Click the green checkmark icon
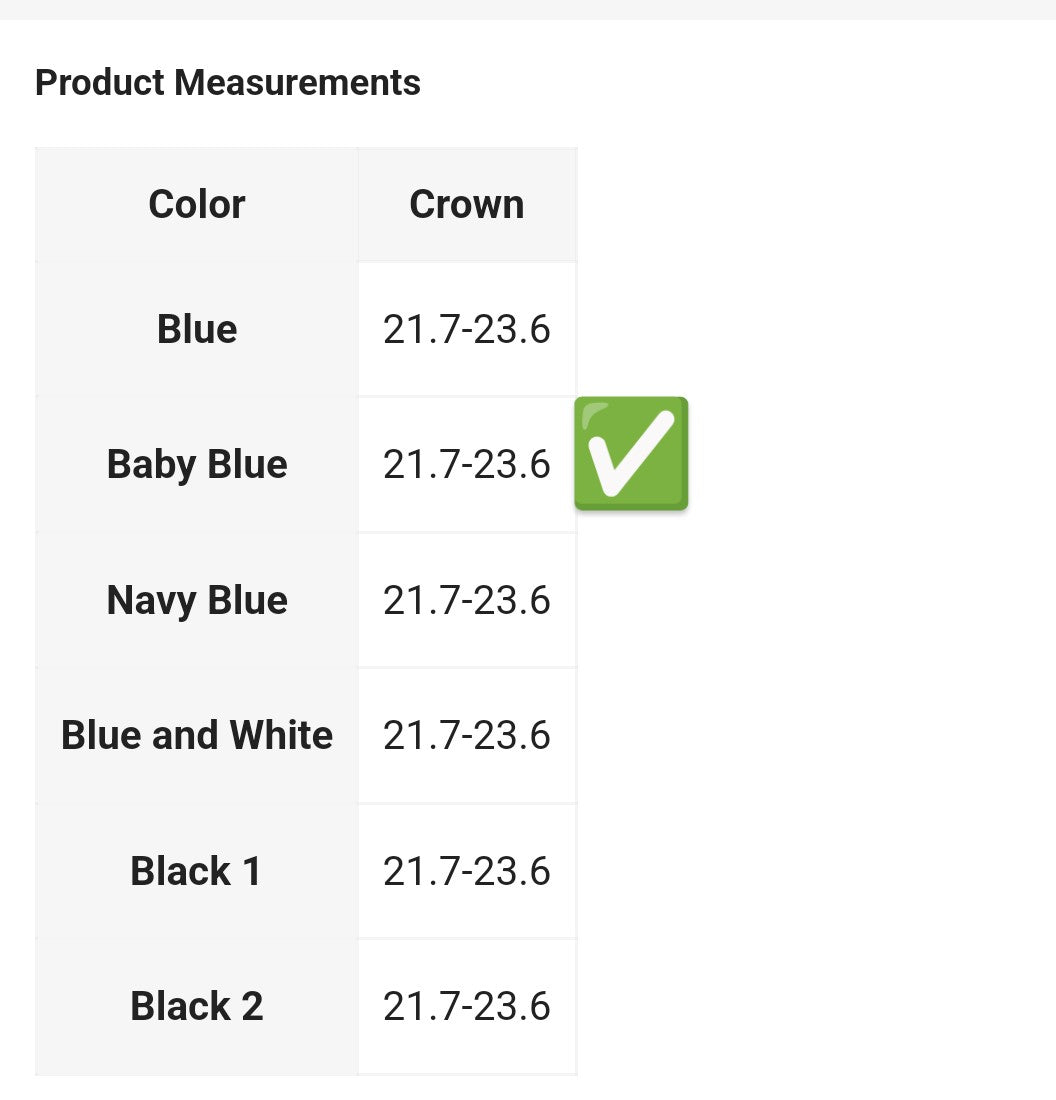This screenshot has height=1100, width=1056. tap(631, 453)
